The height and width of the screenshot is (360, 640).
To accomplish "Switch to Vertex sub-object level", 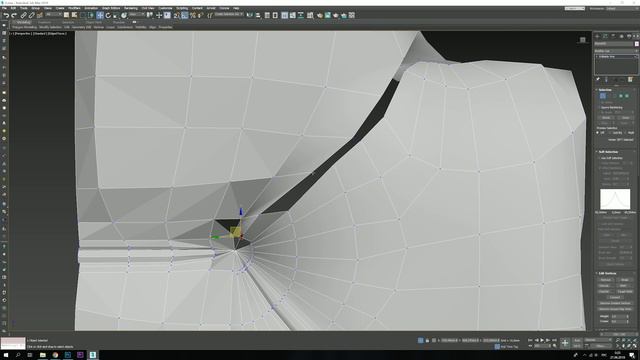I will pyautogui.click(x=603, y=96).
